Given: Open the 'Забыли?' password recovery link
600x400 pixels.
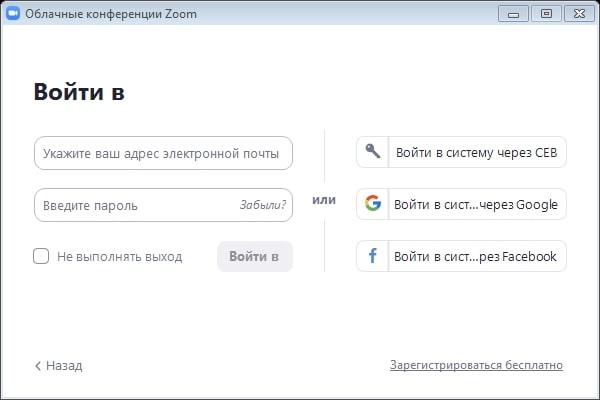Looking at the screenshot, I should 262,205.
